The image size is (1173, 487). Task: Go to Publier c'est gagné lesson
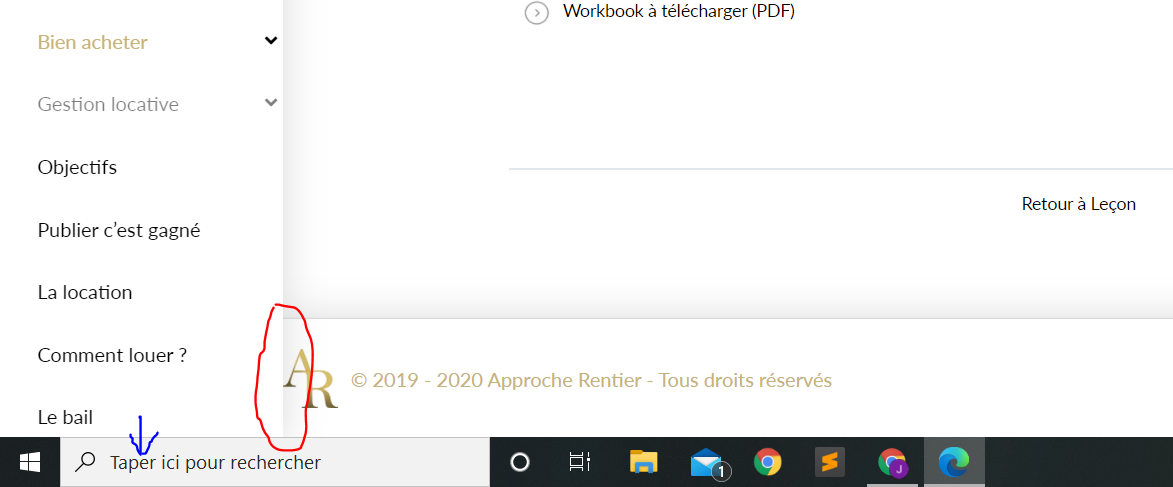click(x=119, y=230)
